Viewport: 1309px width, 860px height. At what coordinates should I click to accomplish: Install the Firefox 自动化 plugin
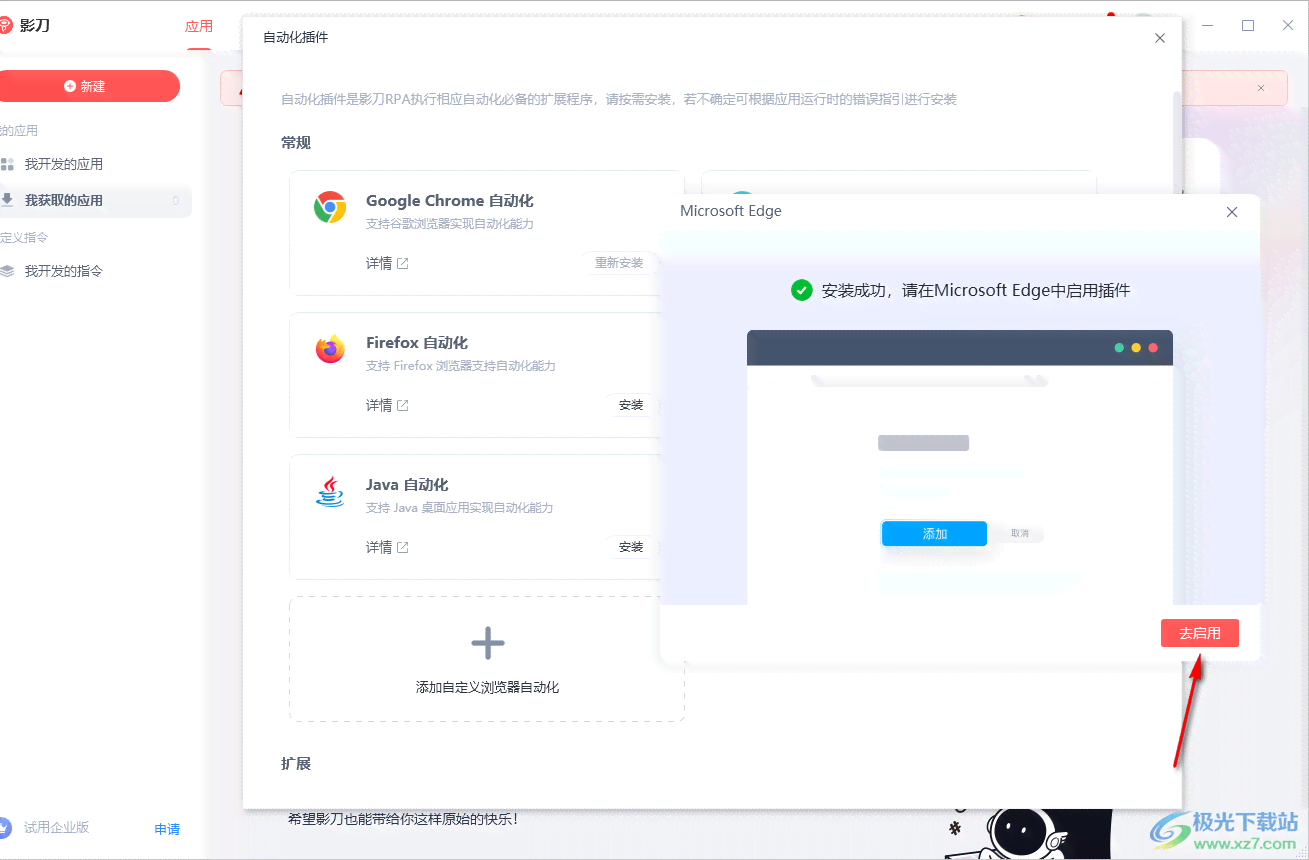tap(631, 405)
